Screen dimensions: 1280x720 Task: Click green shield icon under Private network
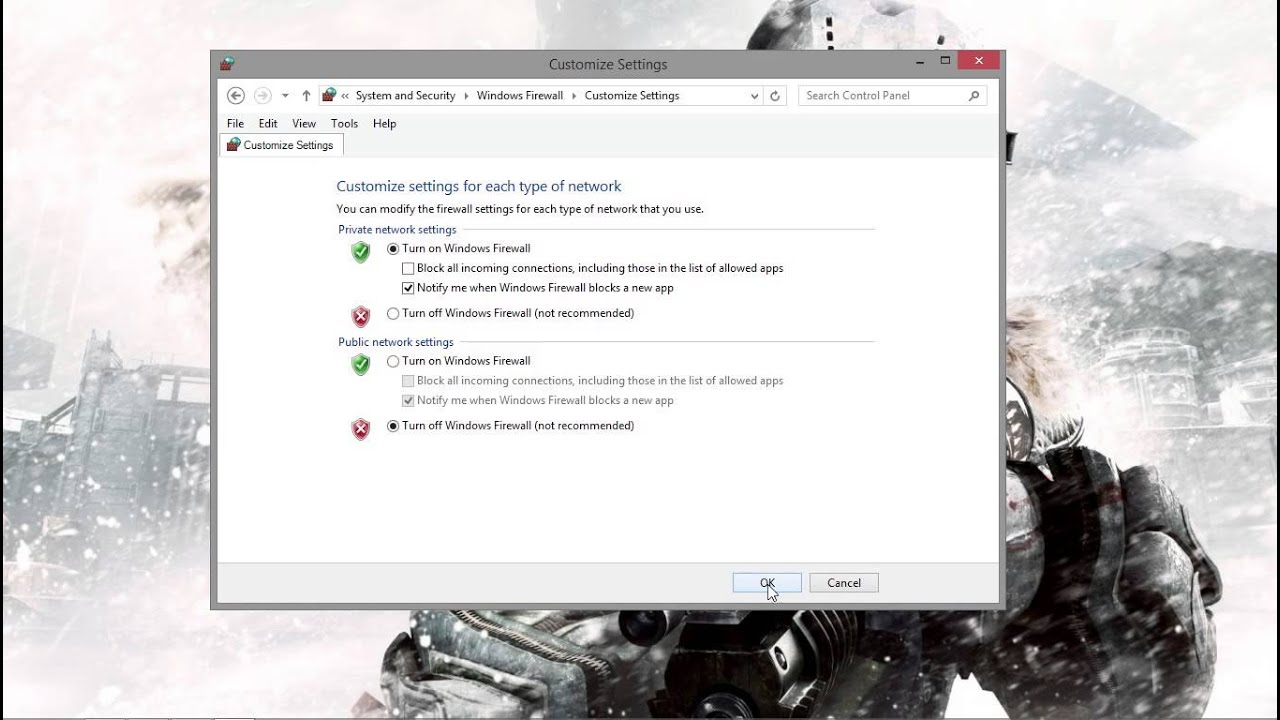(x=361, y=252)
